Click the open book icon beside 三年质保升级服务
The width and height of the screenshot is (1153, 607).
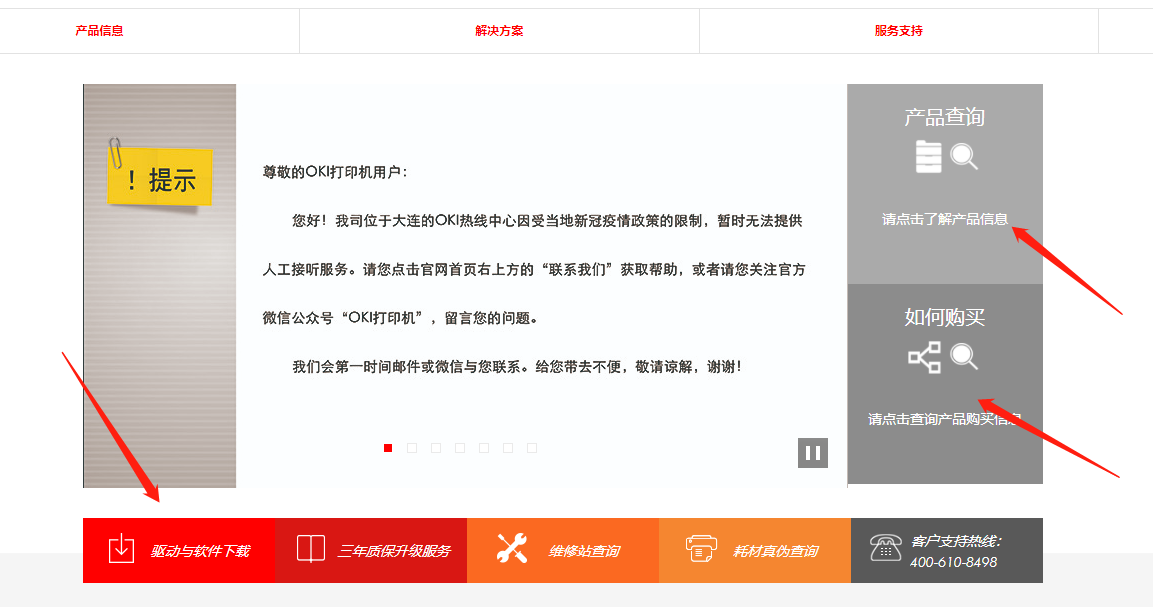point(312,550)
